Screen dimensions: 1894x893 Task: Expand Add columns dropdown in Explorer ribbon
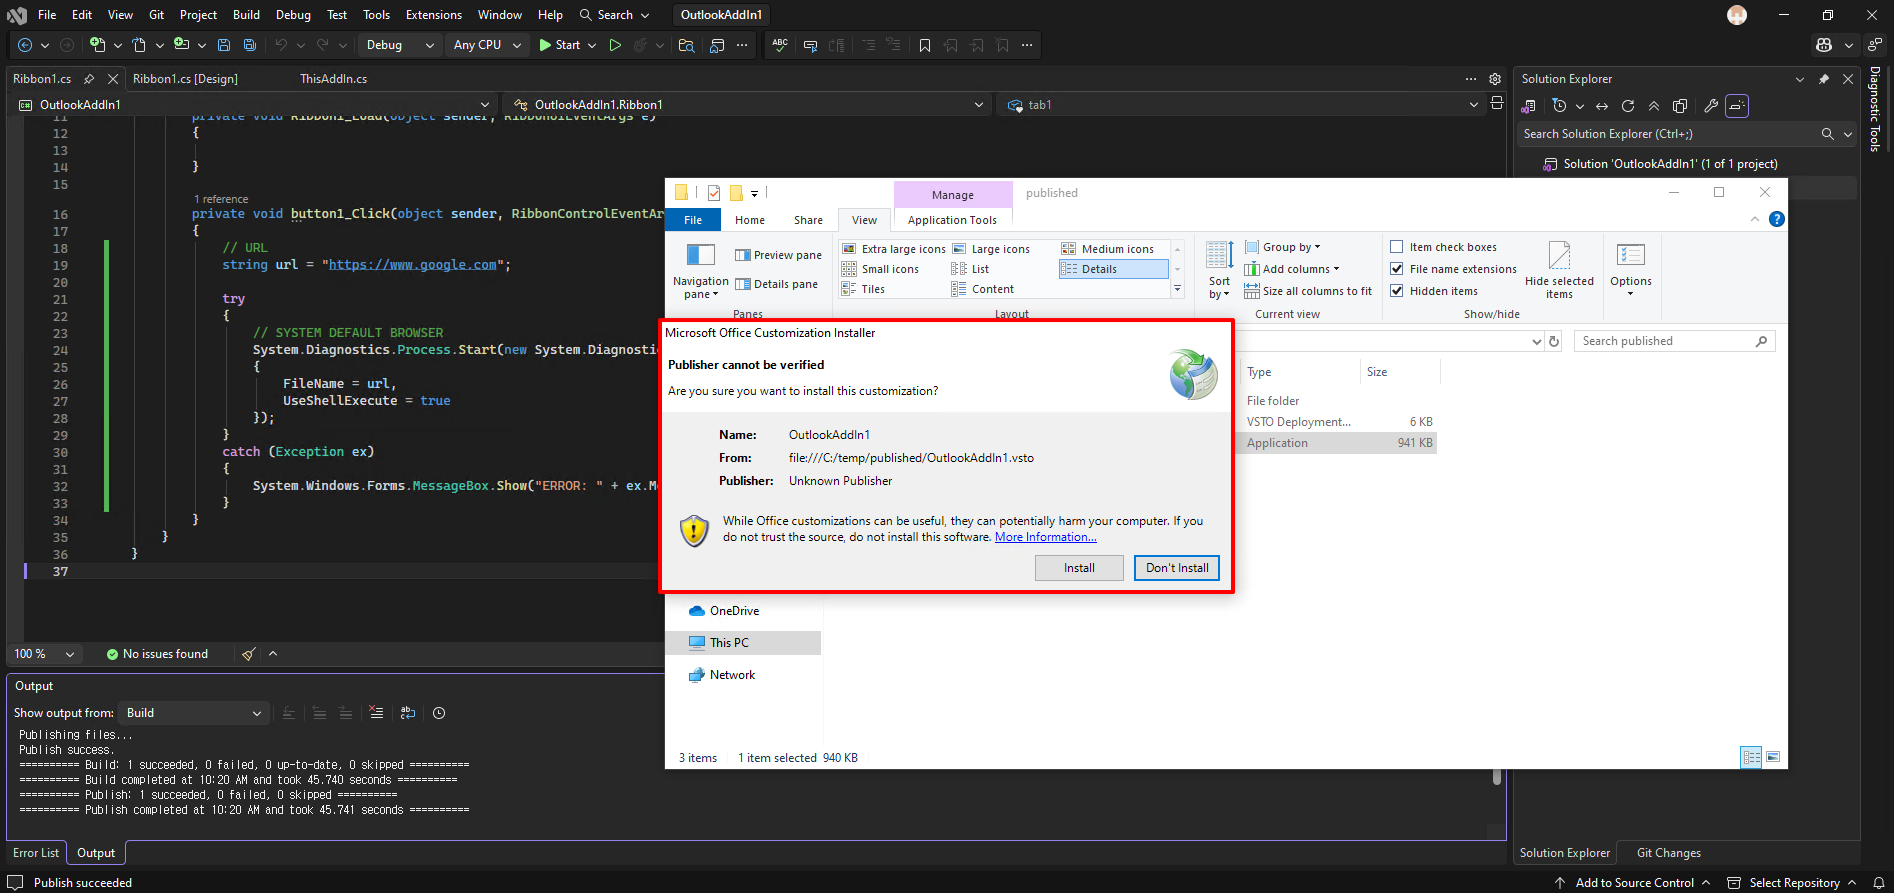(x=1292, y=269)
